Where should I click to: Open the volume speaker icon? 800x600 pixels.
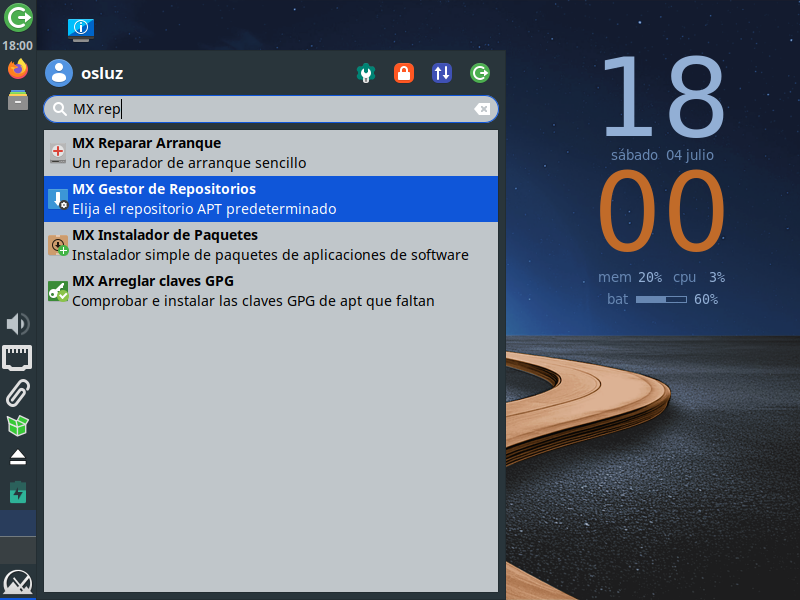tap(18, 324)
